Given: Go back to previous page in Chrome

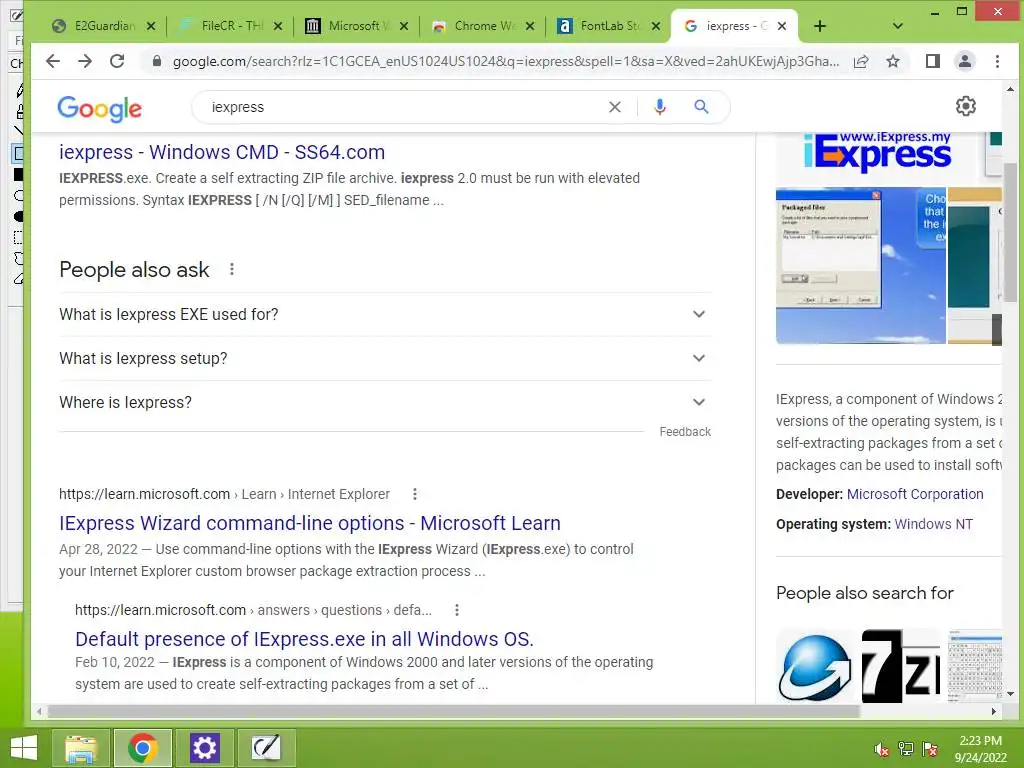Looking at the screenshot, I should [53, 61].
